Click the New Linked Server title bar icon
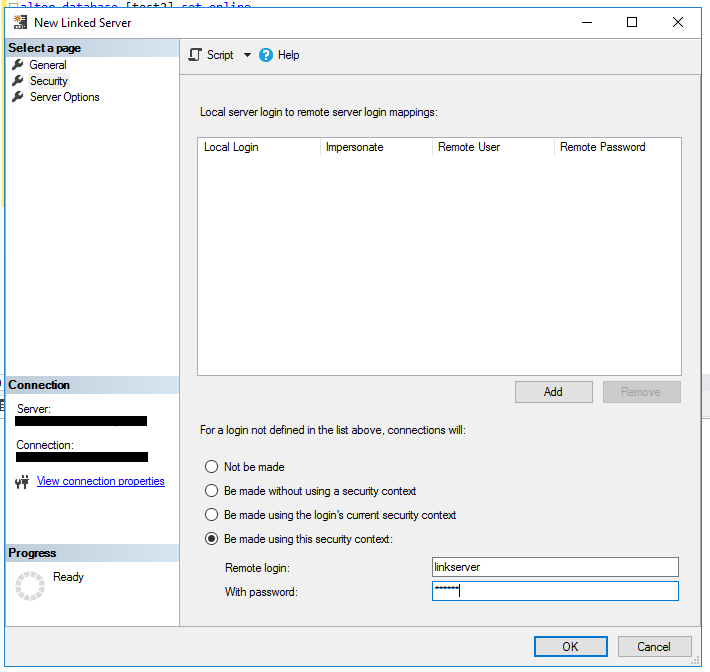The image size is (710, 672). pos(20,22)
